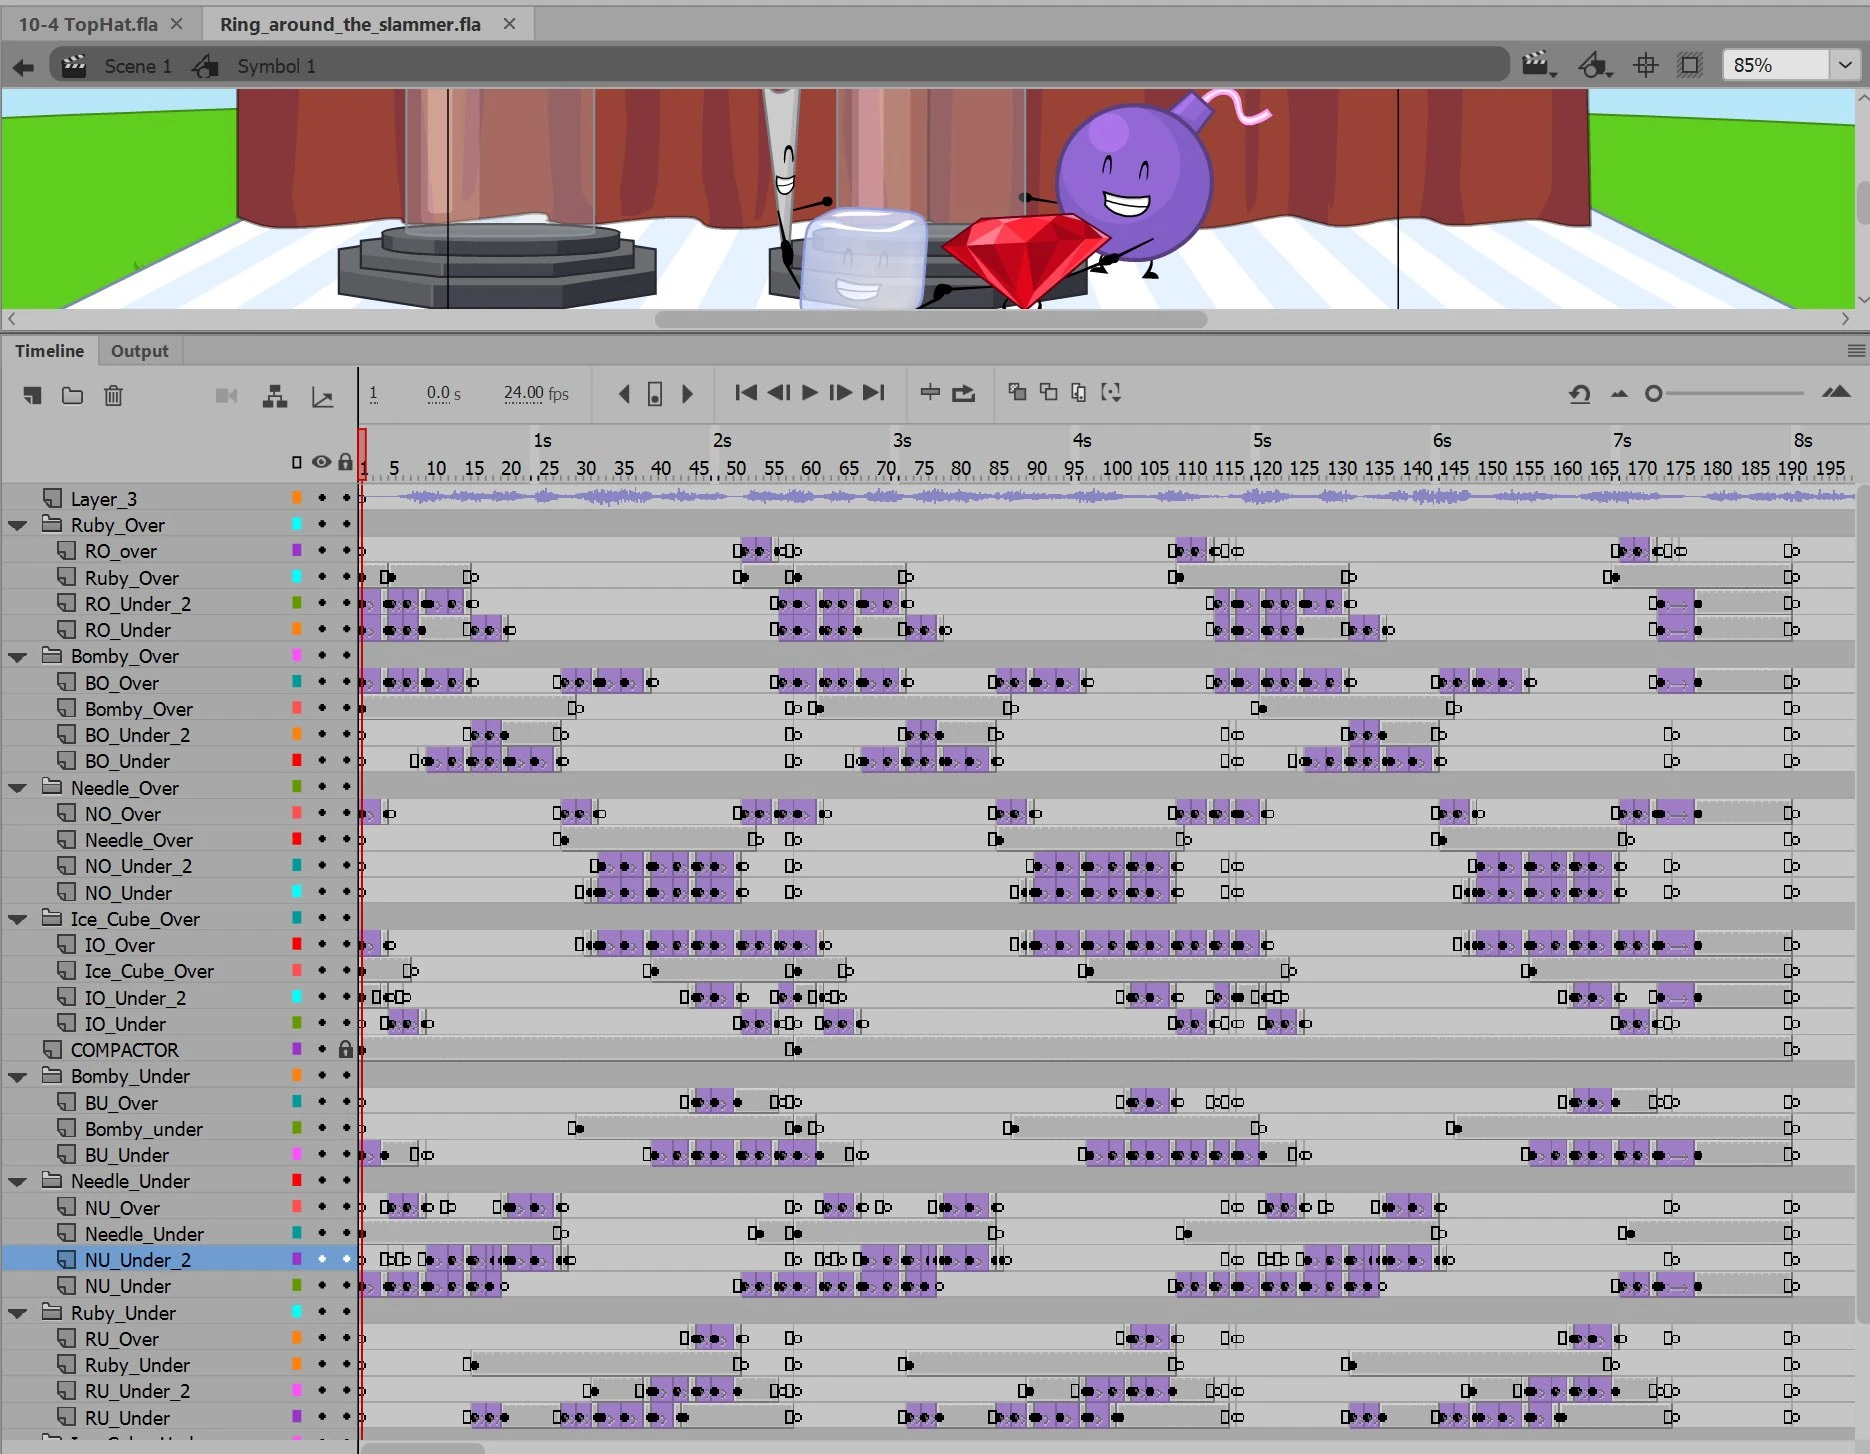Collapse the Ice_Cube_Over folder
The image size is (1870, 1454).
pos(18,919)
